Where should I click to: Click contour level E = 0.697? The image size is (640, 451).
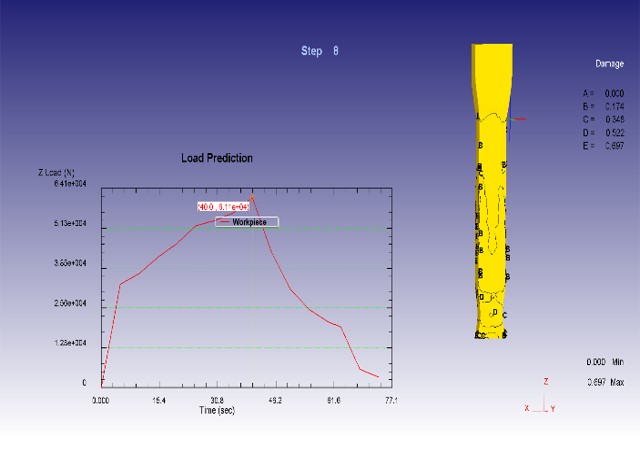599,145
